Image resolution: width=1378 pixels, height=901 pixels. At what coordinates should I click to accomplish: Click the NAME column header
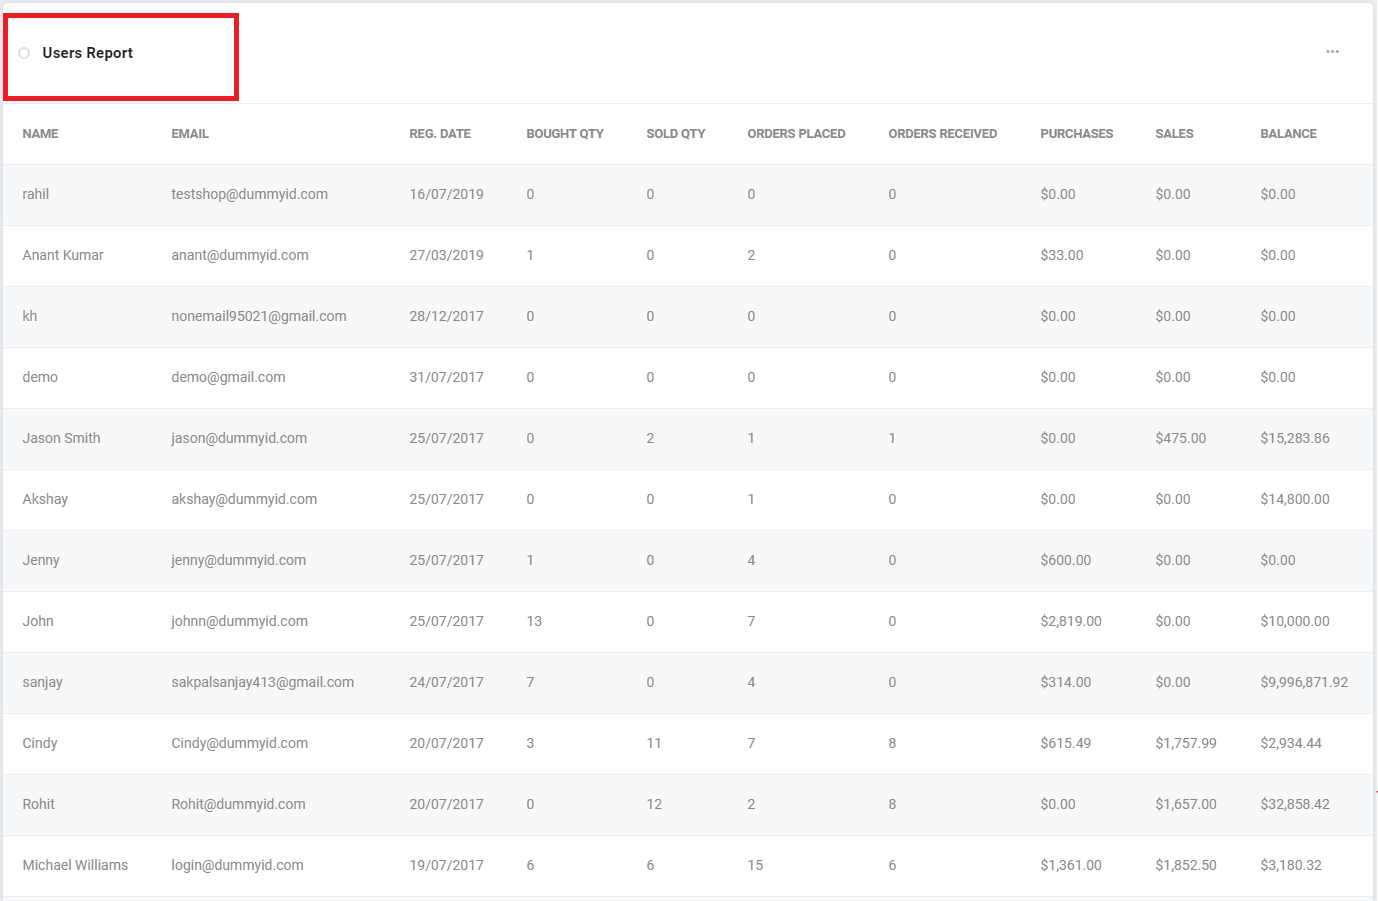(x=41, y=134)
